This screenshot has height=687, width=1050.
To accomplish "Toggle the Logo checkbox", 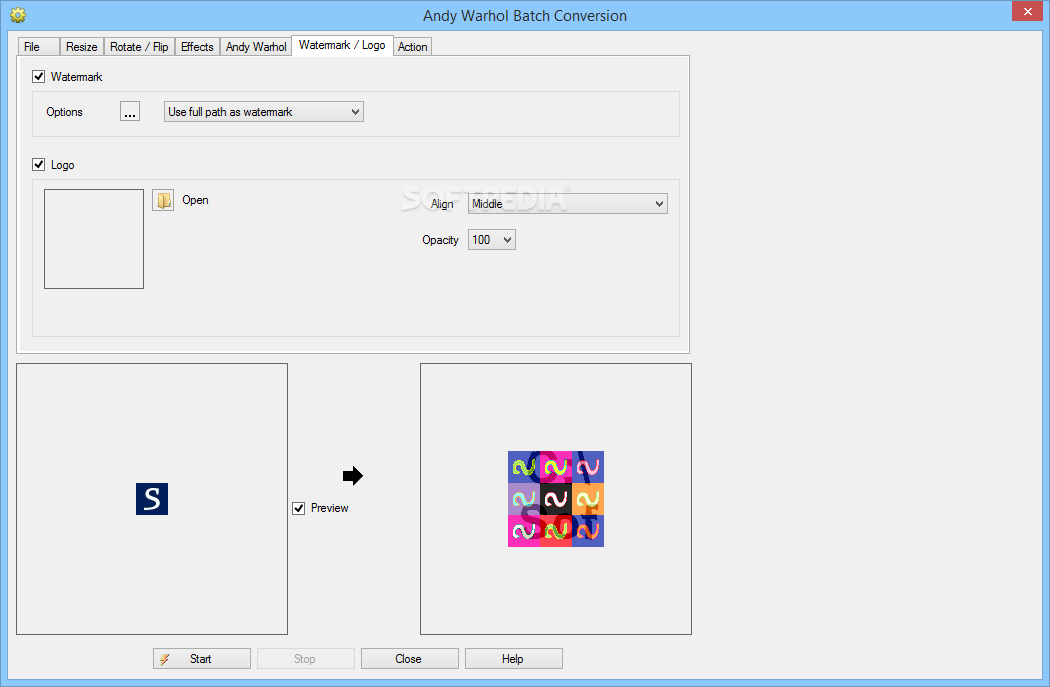I will pos(39,165).
